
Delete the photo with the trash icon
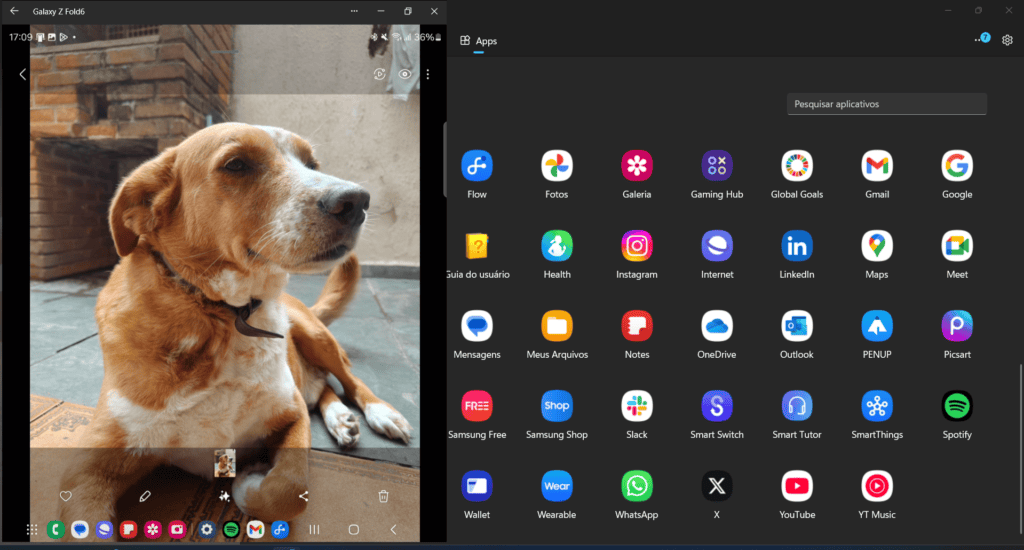point(383,496)
